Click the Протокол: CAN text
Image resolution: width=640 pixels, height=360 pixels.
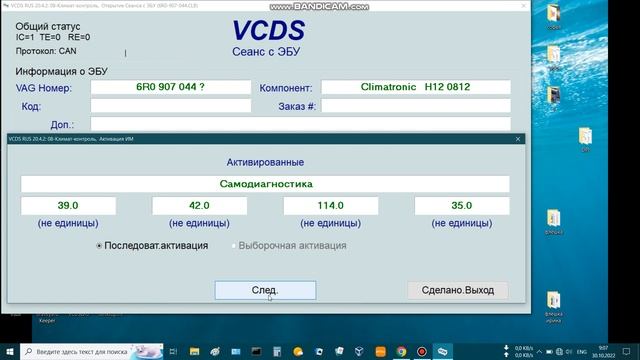46,51
